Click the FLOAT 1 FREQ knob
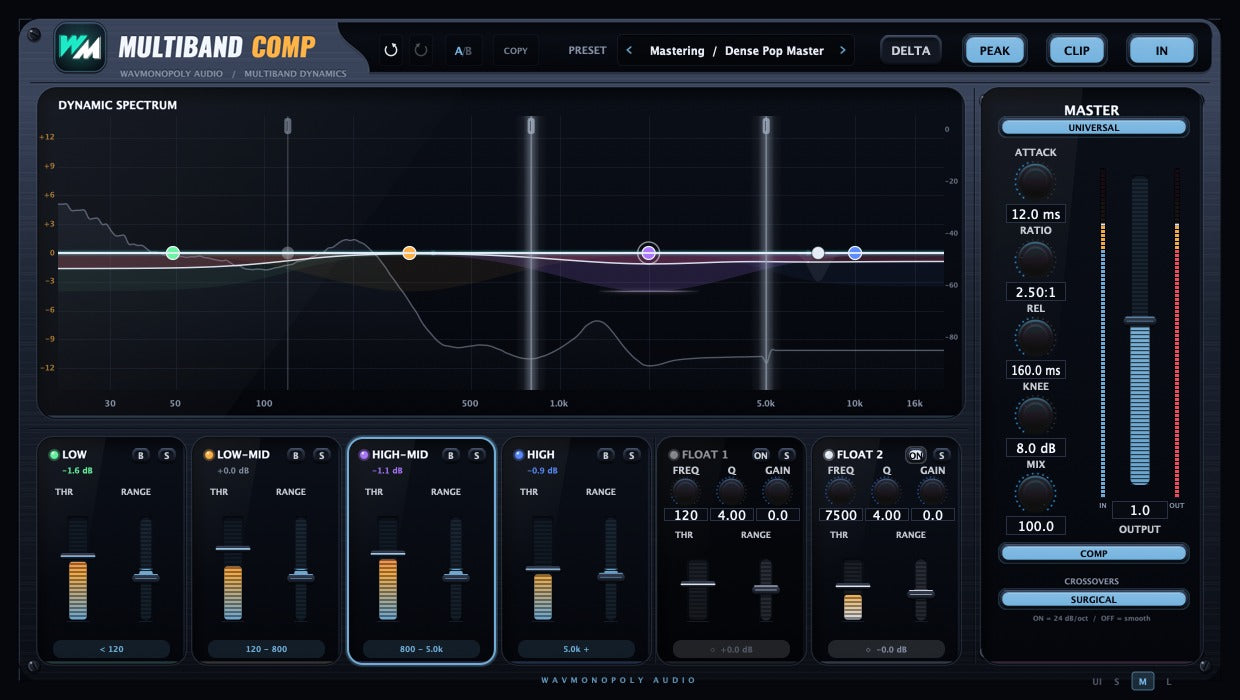 (685, 491)
